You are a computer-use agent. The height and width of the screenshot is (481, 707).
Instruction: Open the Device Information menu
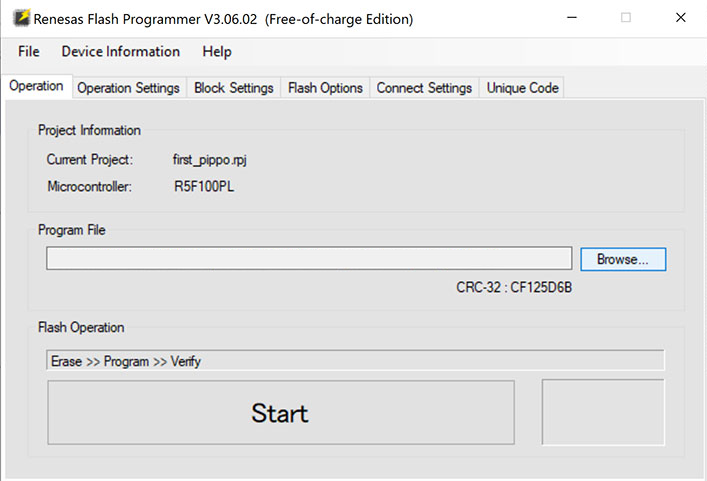pyautogui.click(x=120, y=51)
